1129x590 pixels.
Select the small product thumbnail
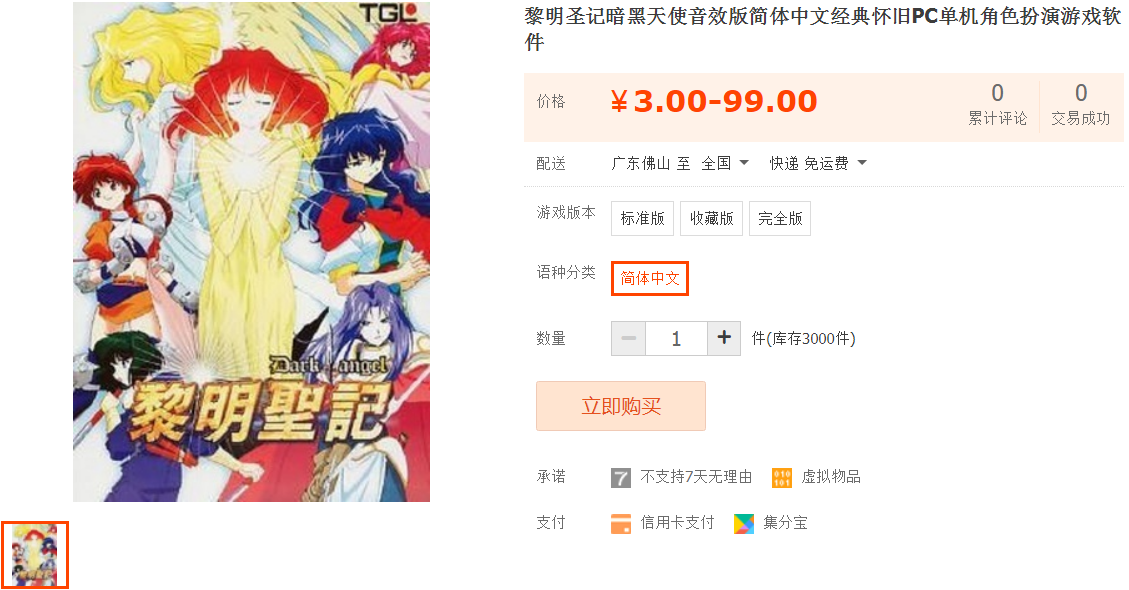[x=35, y=555]
